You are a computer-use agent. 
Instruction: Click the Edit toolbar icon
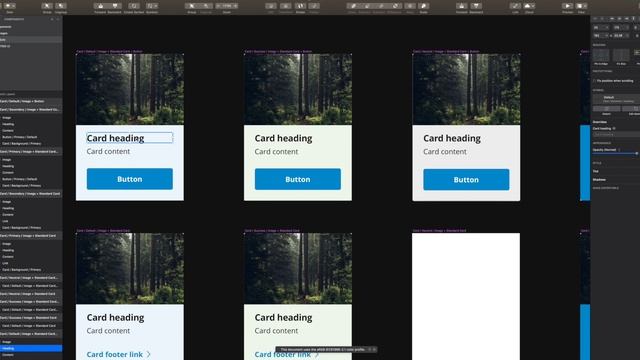tap(271, 6)
